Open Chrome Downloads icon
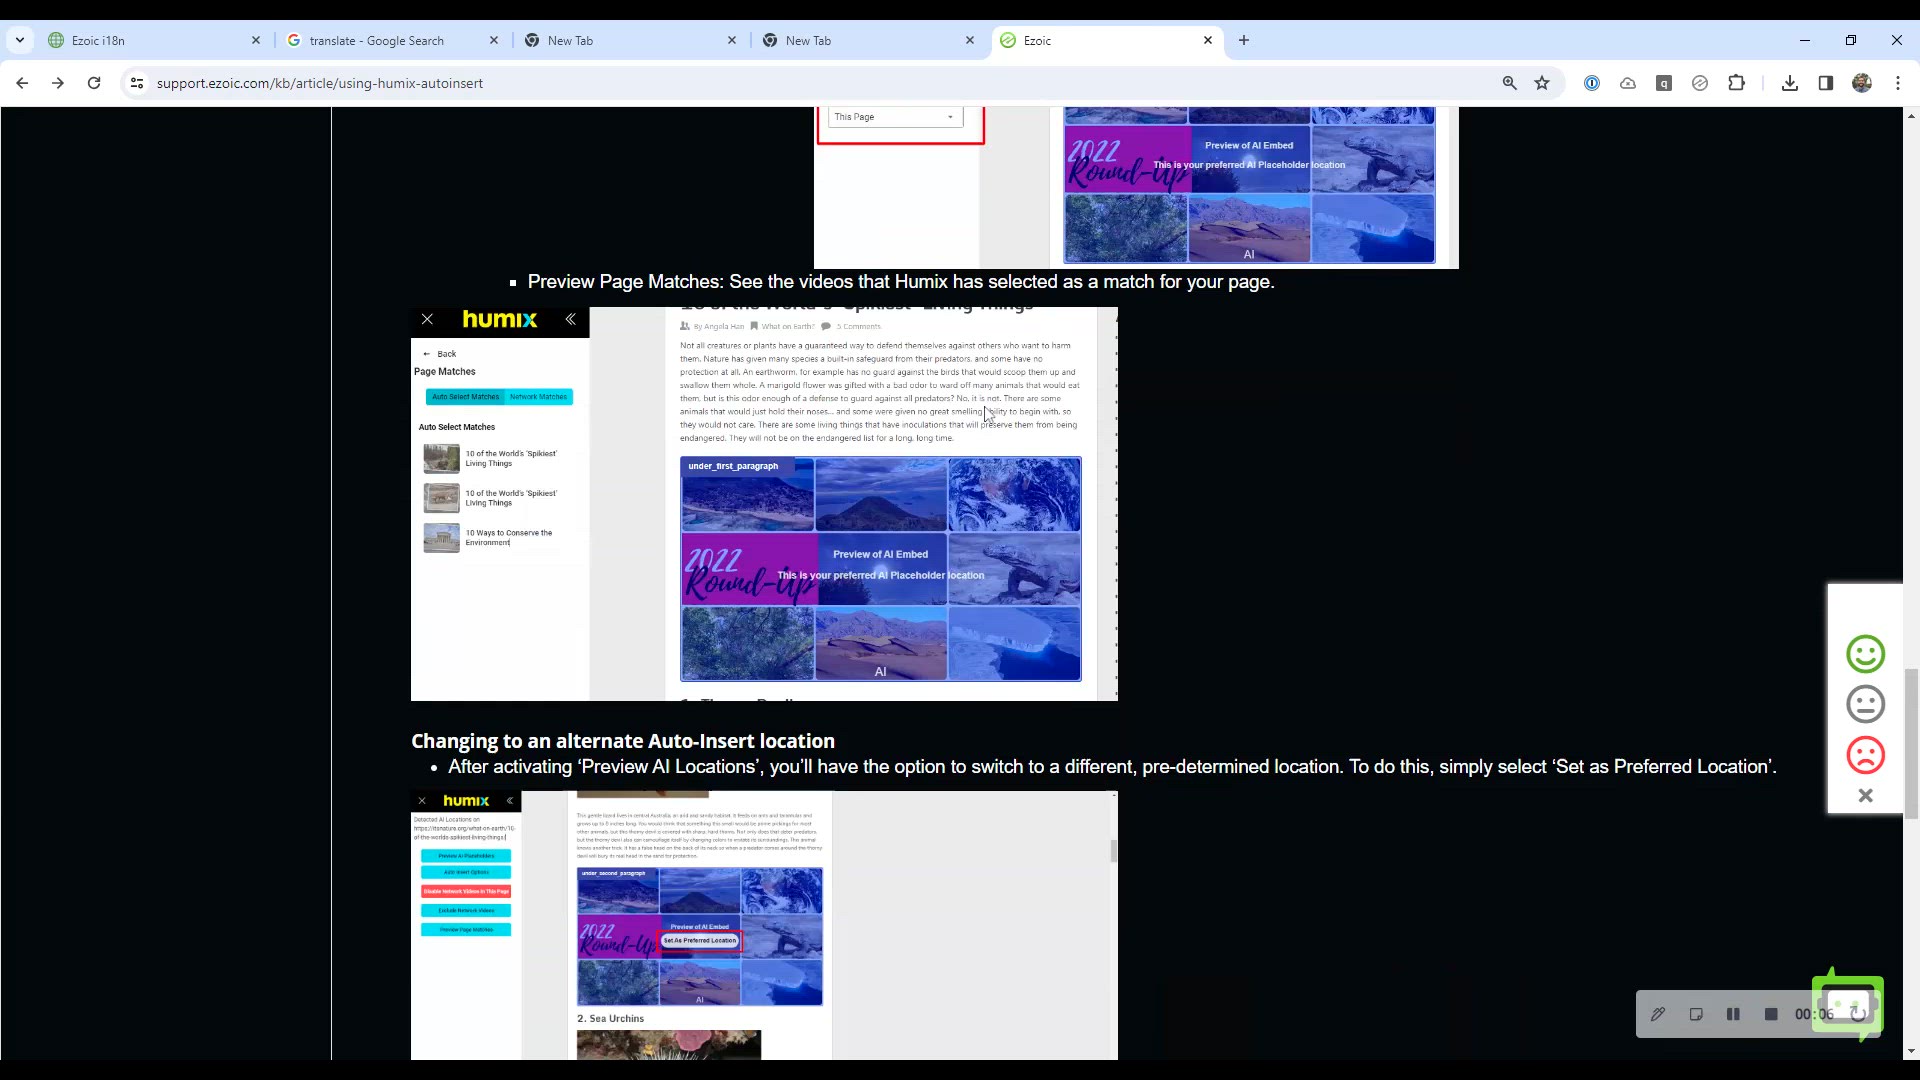 pyautogui.click(x=1790, y=83)
